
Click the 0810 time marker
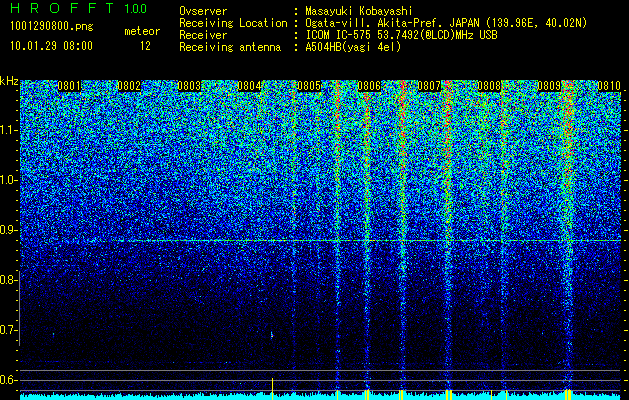coord(609,86)
